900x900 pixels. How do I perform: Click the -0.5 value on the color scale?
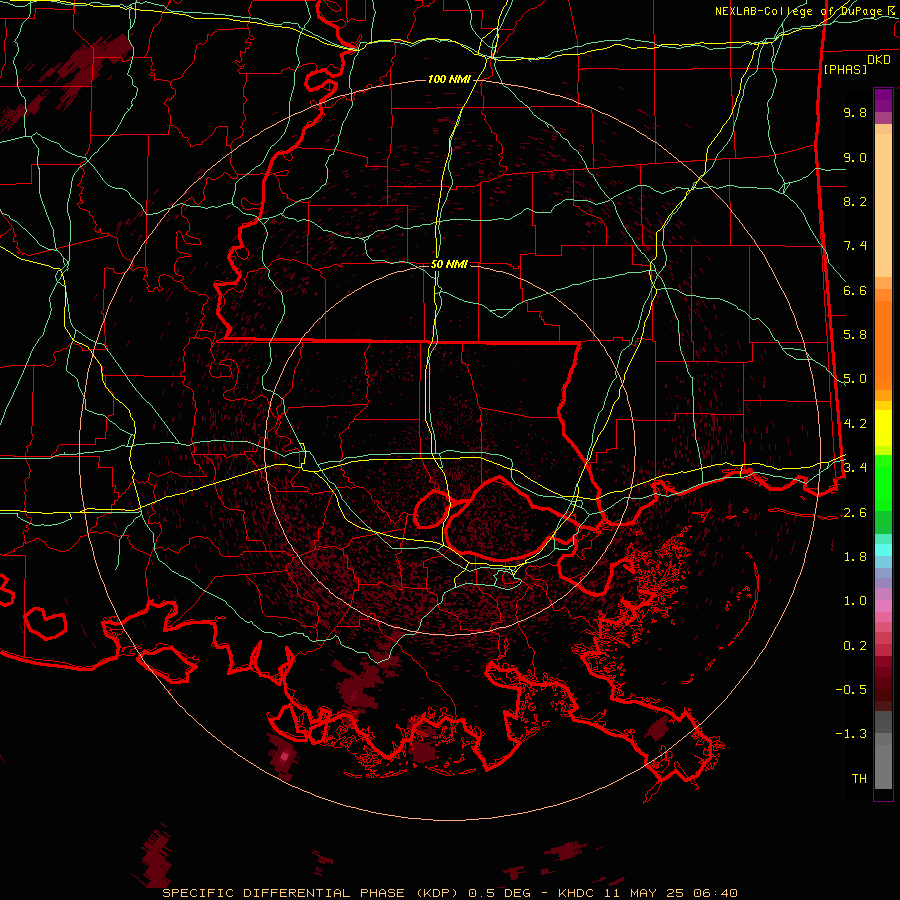(x=851, y=689)
